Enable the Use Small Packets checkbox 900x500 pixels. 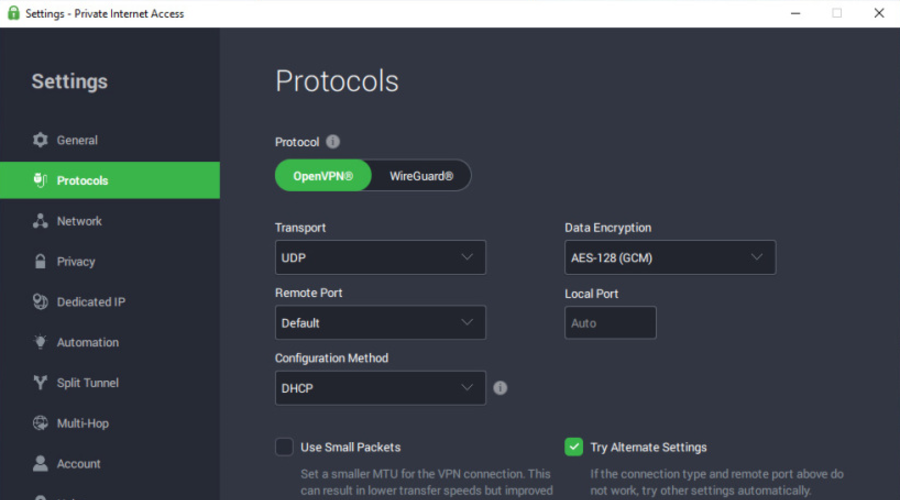[x=284, y=447]
